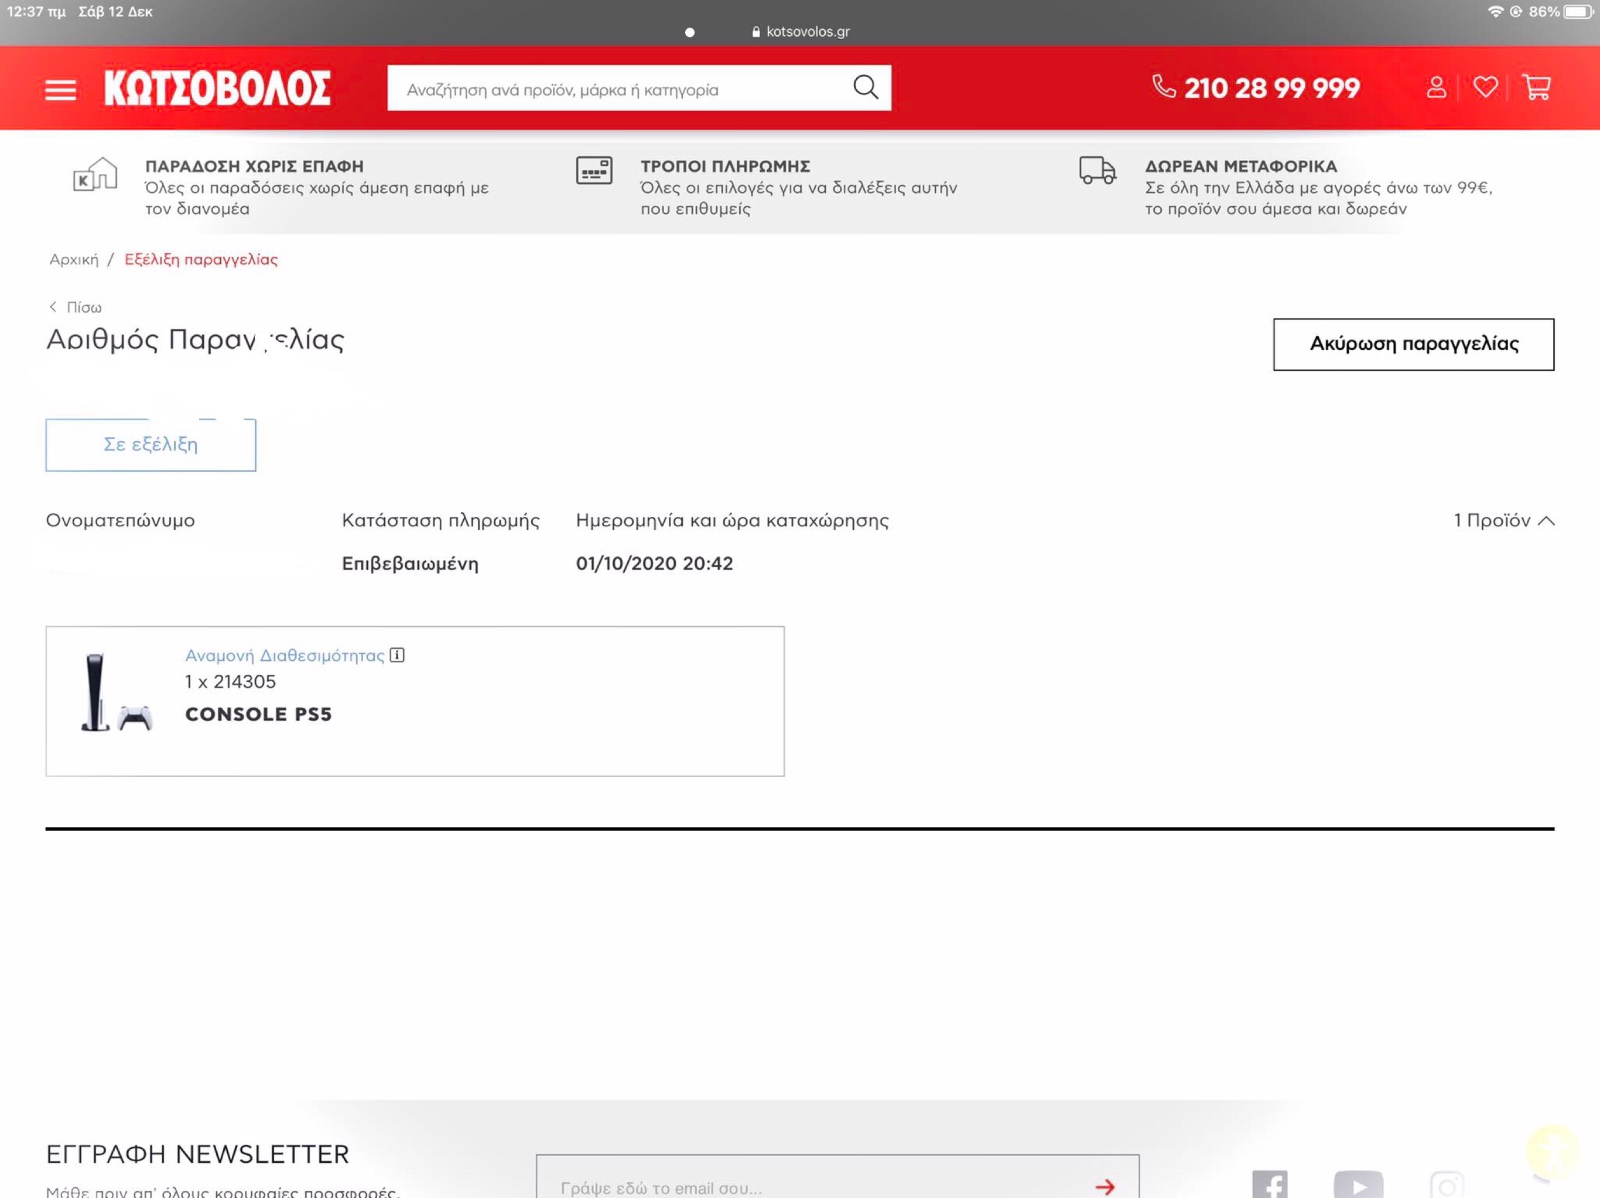Tap the kotsovolos.gr address bar
Screen dimensions: 1600x1198
[x=800, y=32]
